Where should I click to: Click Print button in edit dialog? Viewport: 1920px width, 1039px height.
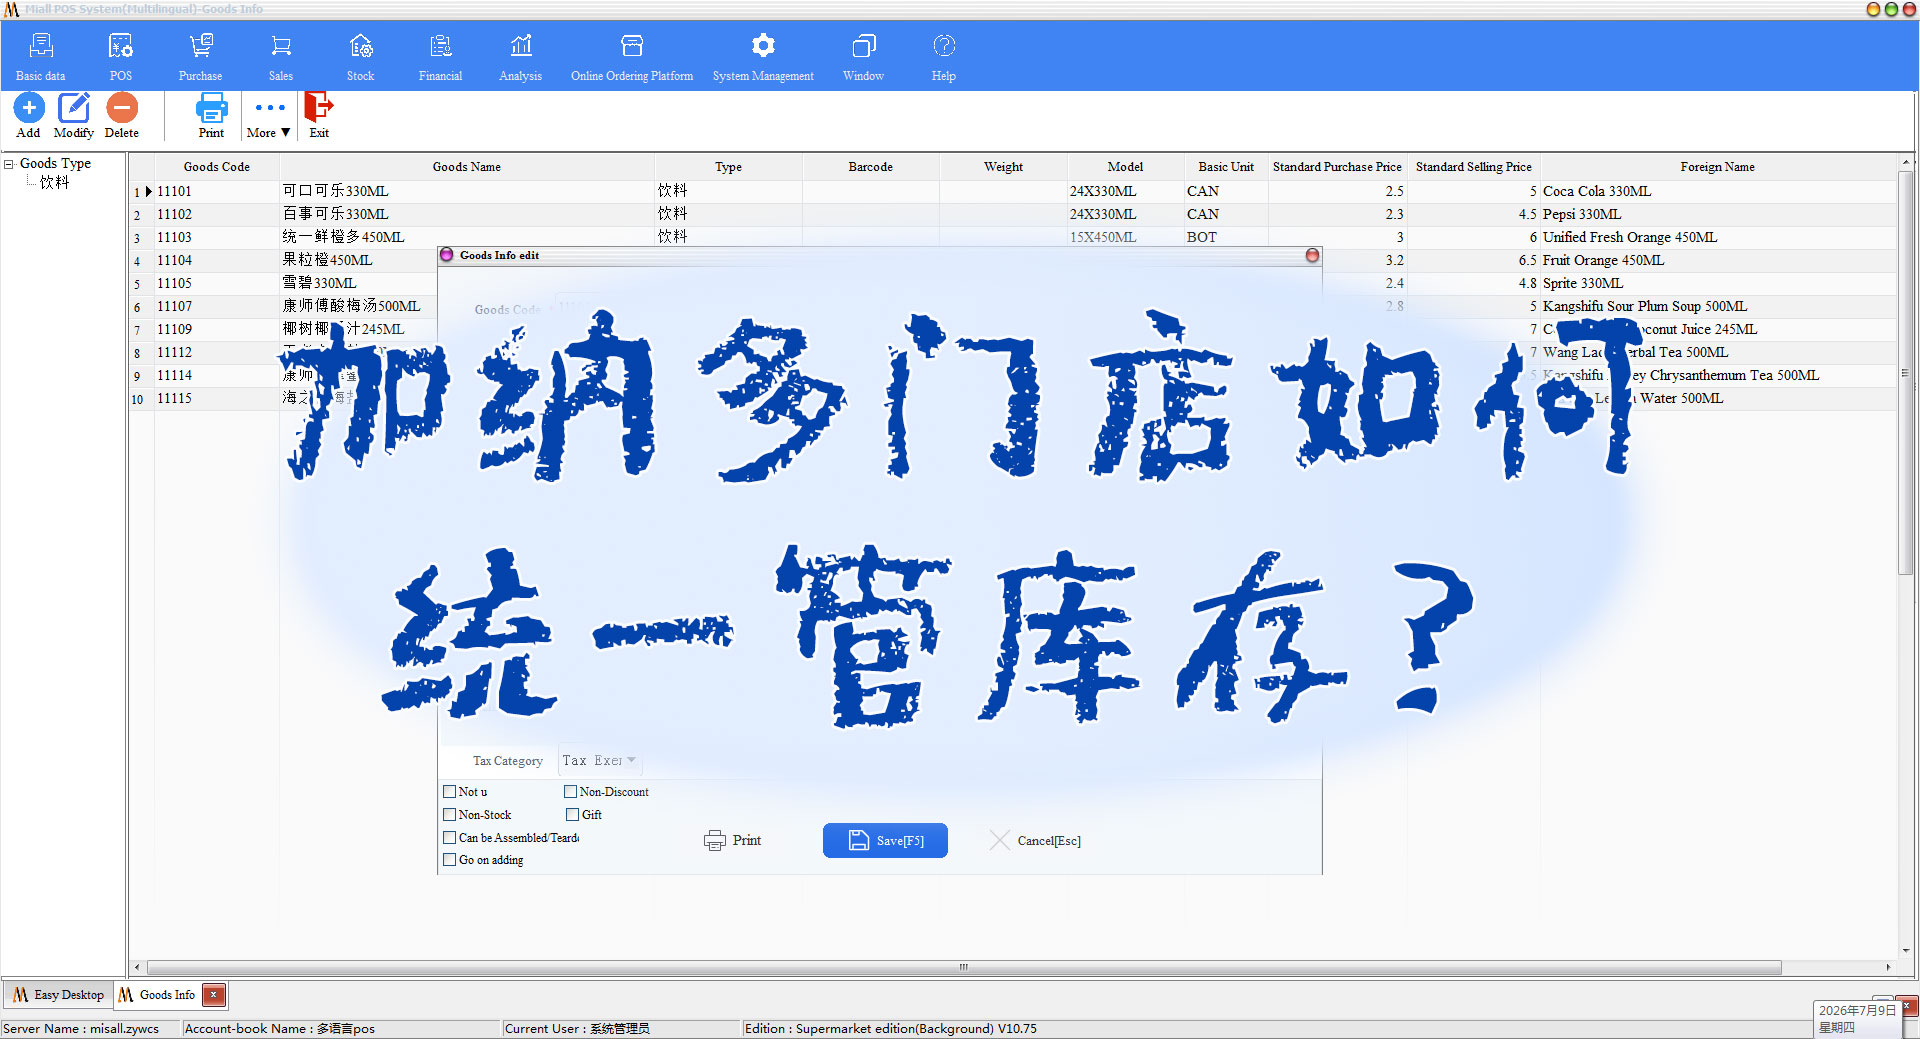point(733,841)
